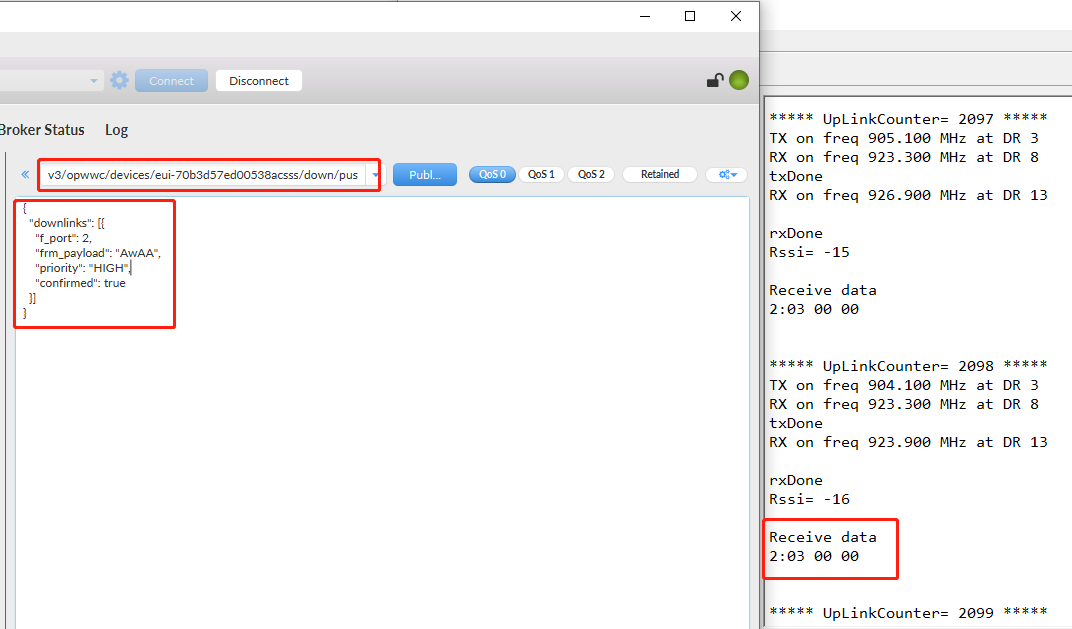
Task: Click the Disconnect button
Action: click(x=259, y=81)
